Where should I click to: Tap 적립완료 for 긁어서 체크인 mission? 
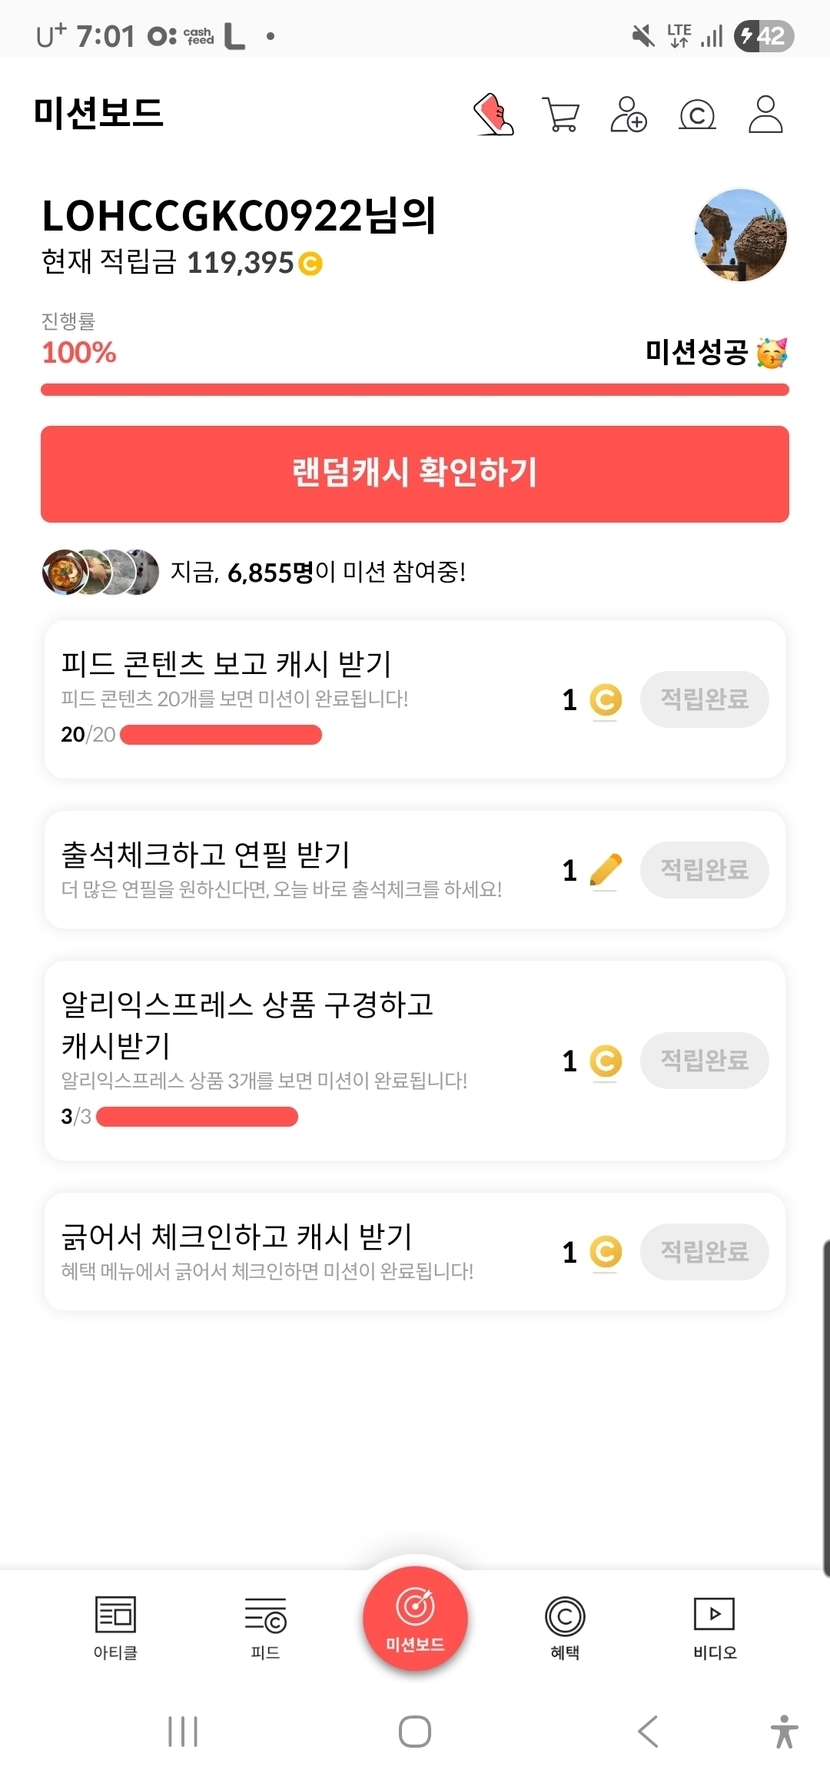tap(704, 1251)
